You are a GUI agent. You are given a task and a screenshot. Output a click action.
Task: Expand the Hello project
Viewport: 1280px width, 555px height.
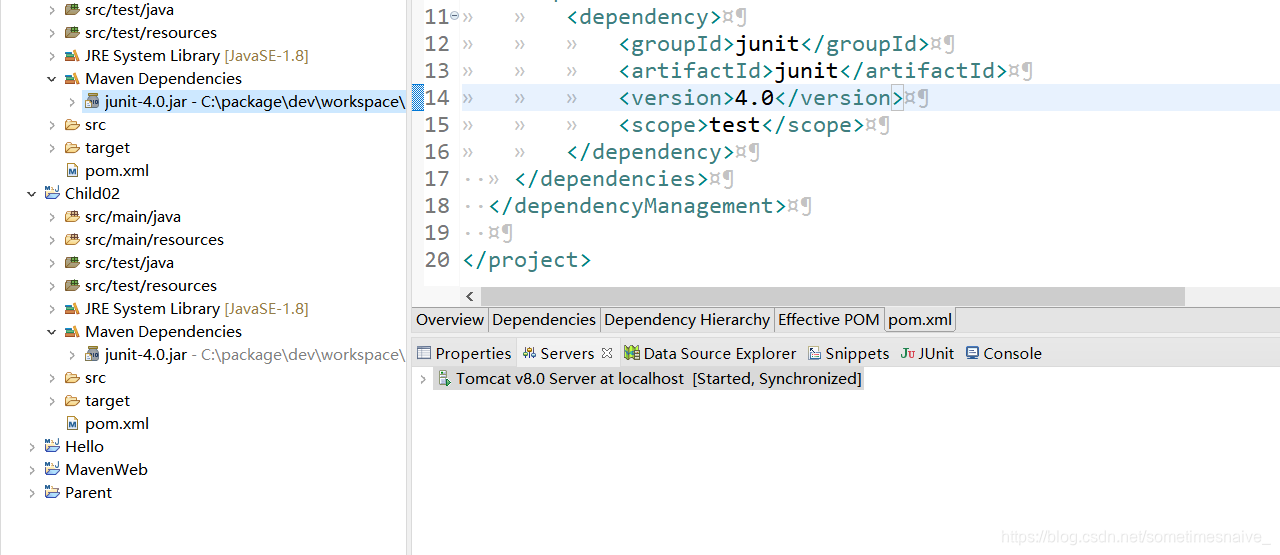point(32,446)
